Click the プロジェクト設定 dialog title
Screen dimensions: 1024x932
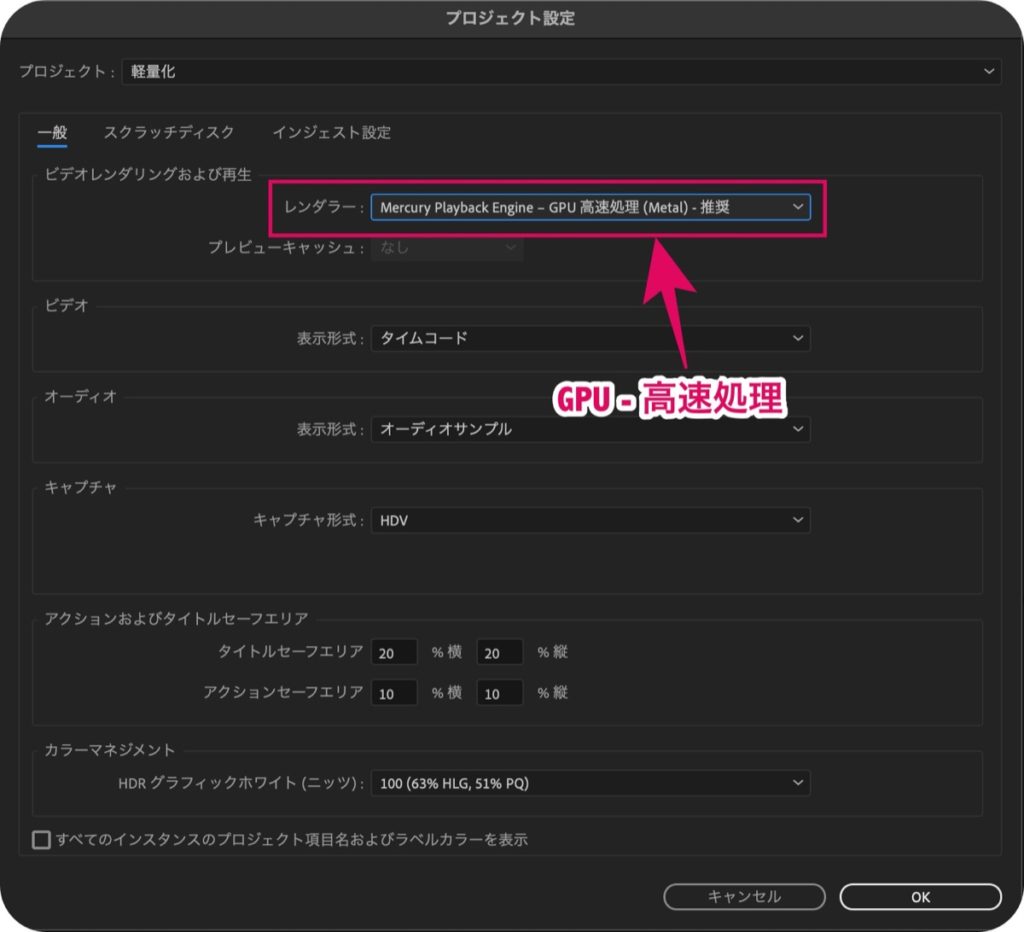click(x=511, y=18)
